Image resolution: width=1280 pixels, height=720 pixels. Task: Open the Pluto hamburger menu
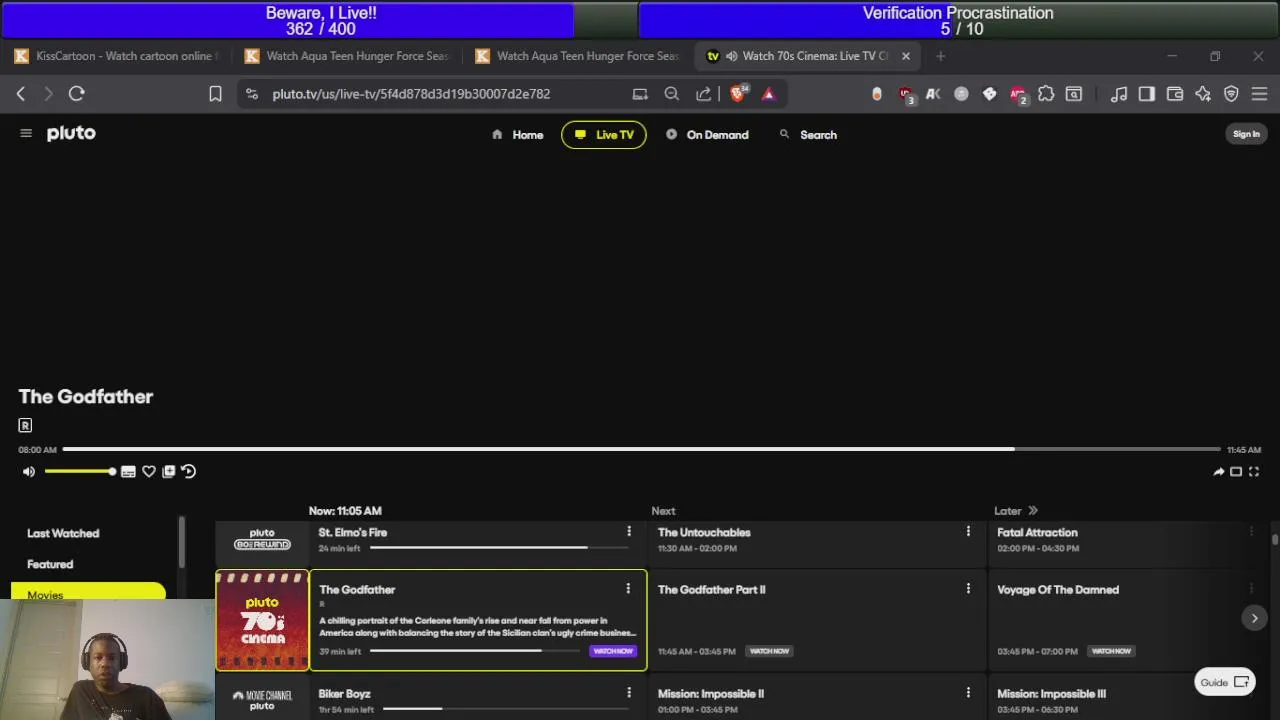26,133
